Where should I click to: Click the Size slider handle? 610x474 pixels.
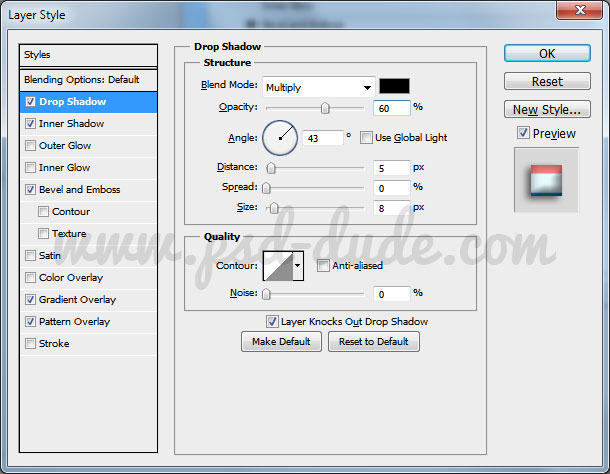click(x=274, y=208)
